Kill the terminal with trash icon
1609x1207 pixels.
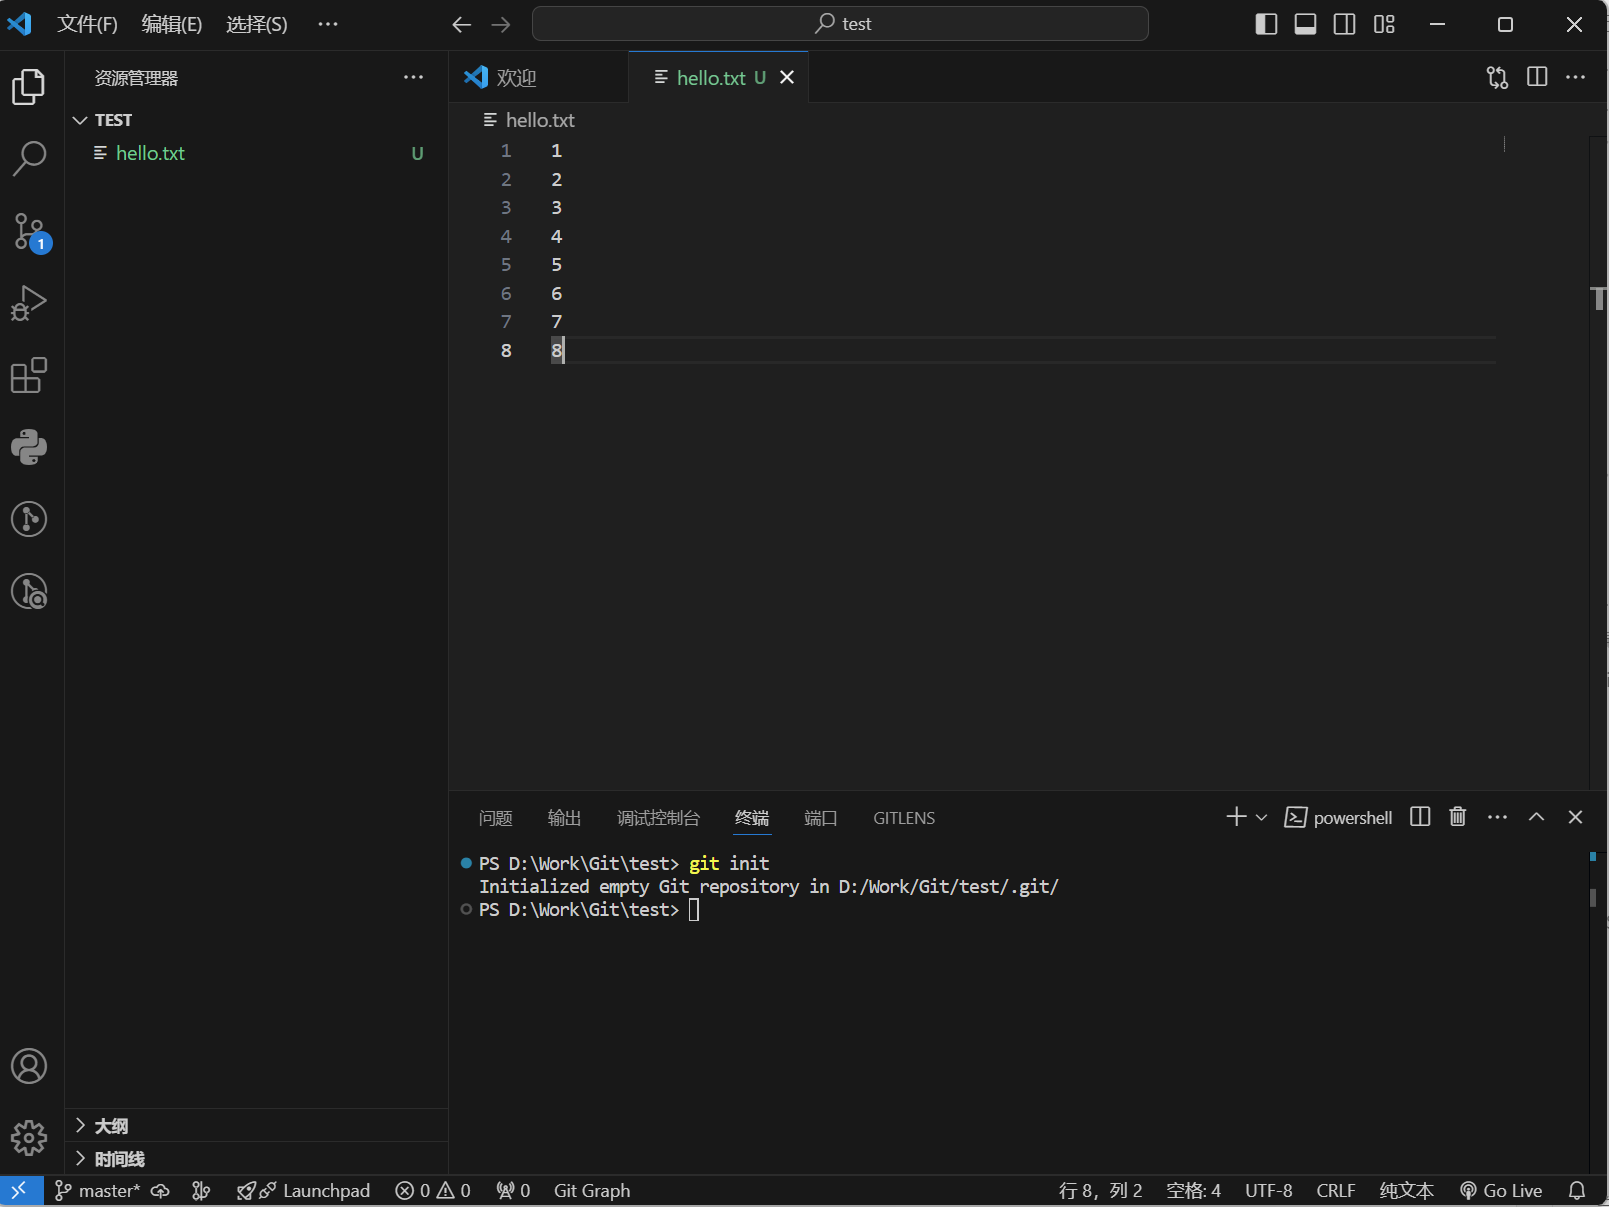pyautogui.click(x=1458, y=817)
